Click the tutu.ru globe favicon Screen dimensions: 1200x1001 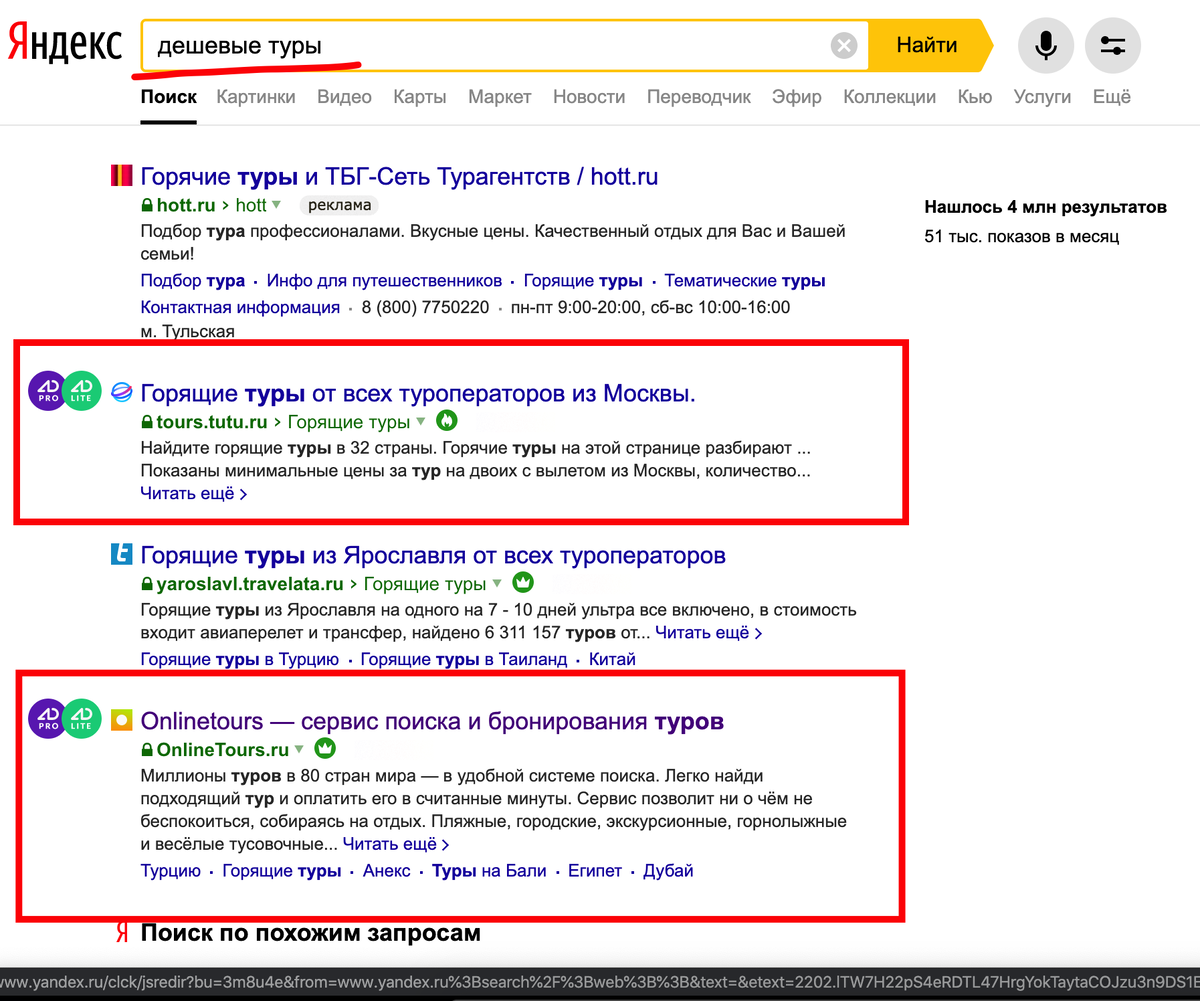(x=121, y=392)
